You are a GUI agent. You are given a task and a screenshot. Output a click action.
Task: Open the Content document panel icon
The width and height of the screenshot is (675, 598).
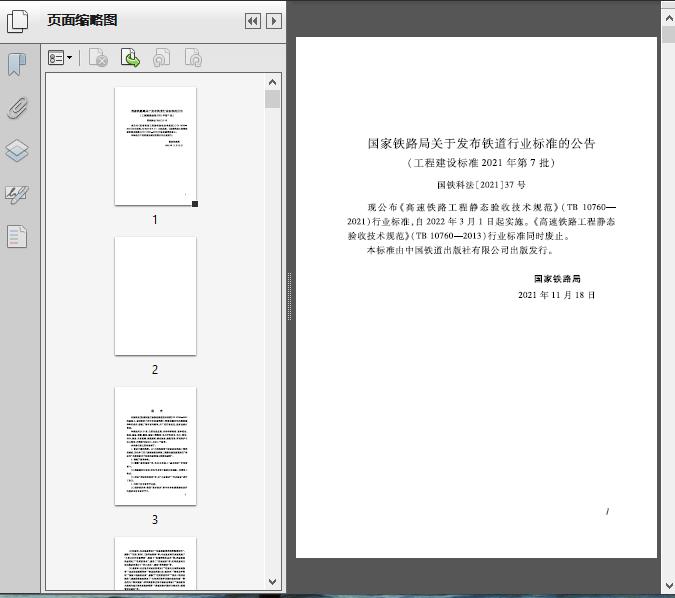[x=17, y=236]
